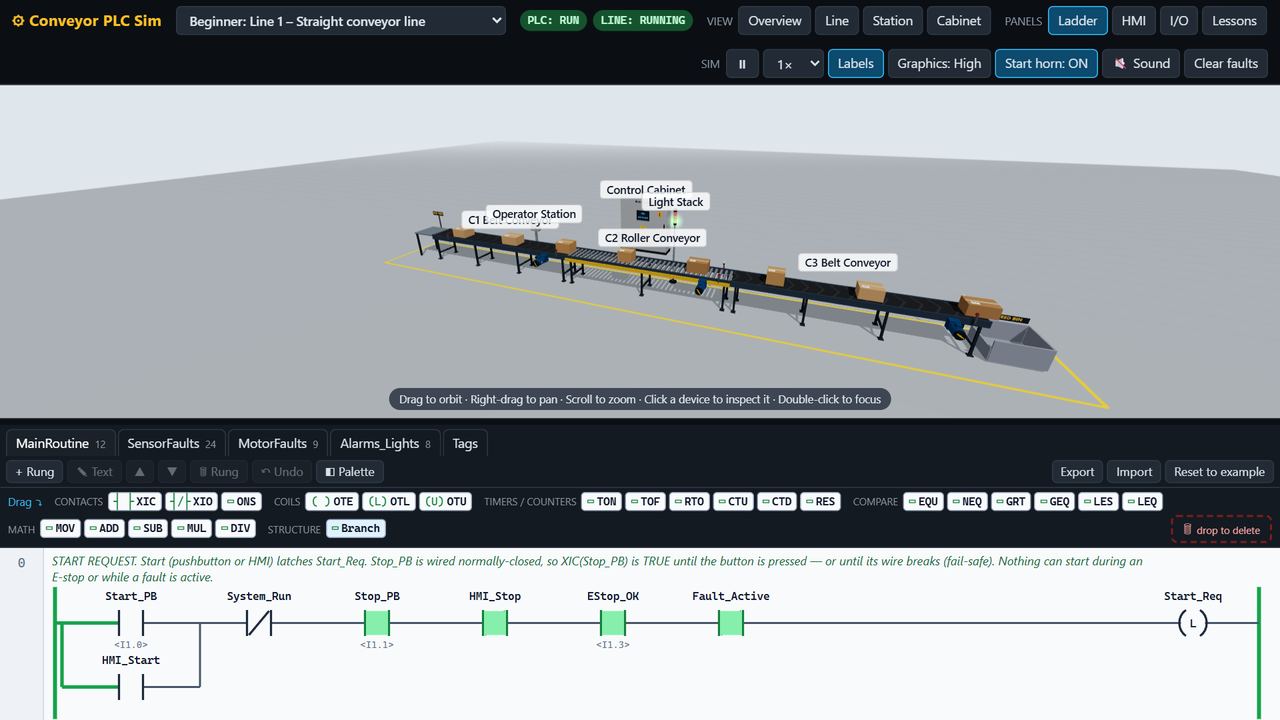Click the Start_PB contact on rung 0

click(131, 623)
